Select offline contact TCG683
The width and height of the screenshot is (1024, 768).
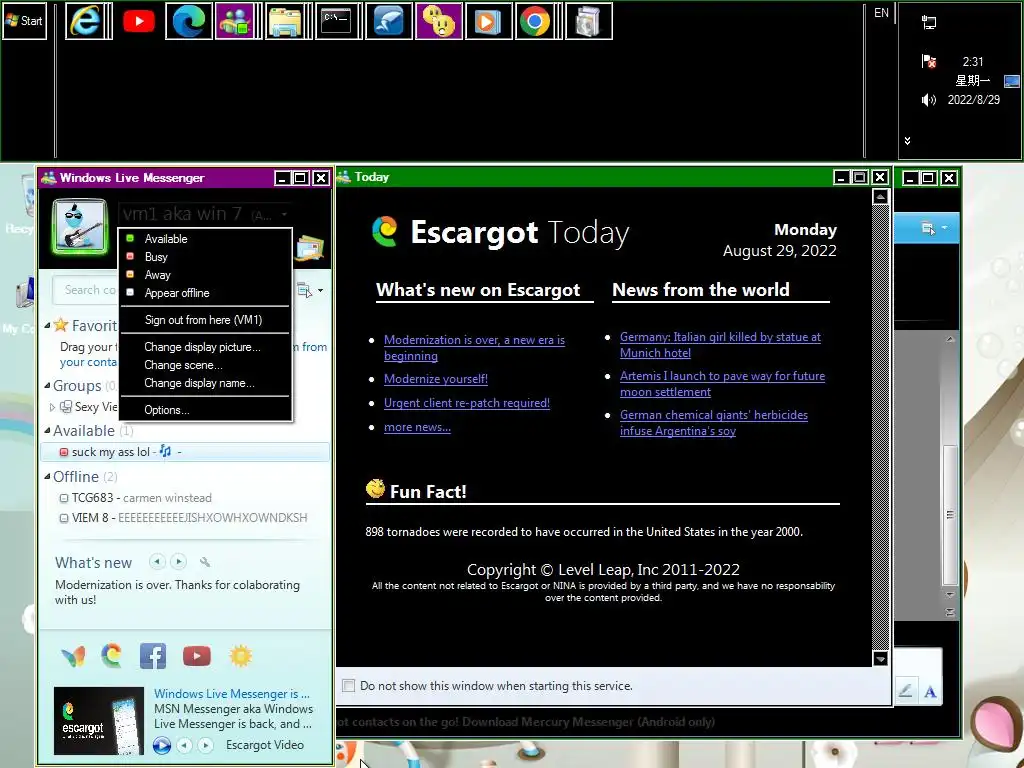185,498
